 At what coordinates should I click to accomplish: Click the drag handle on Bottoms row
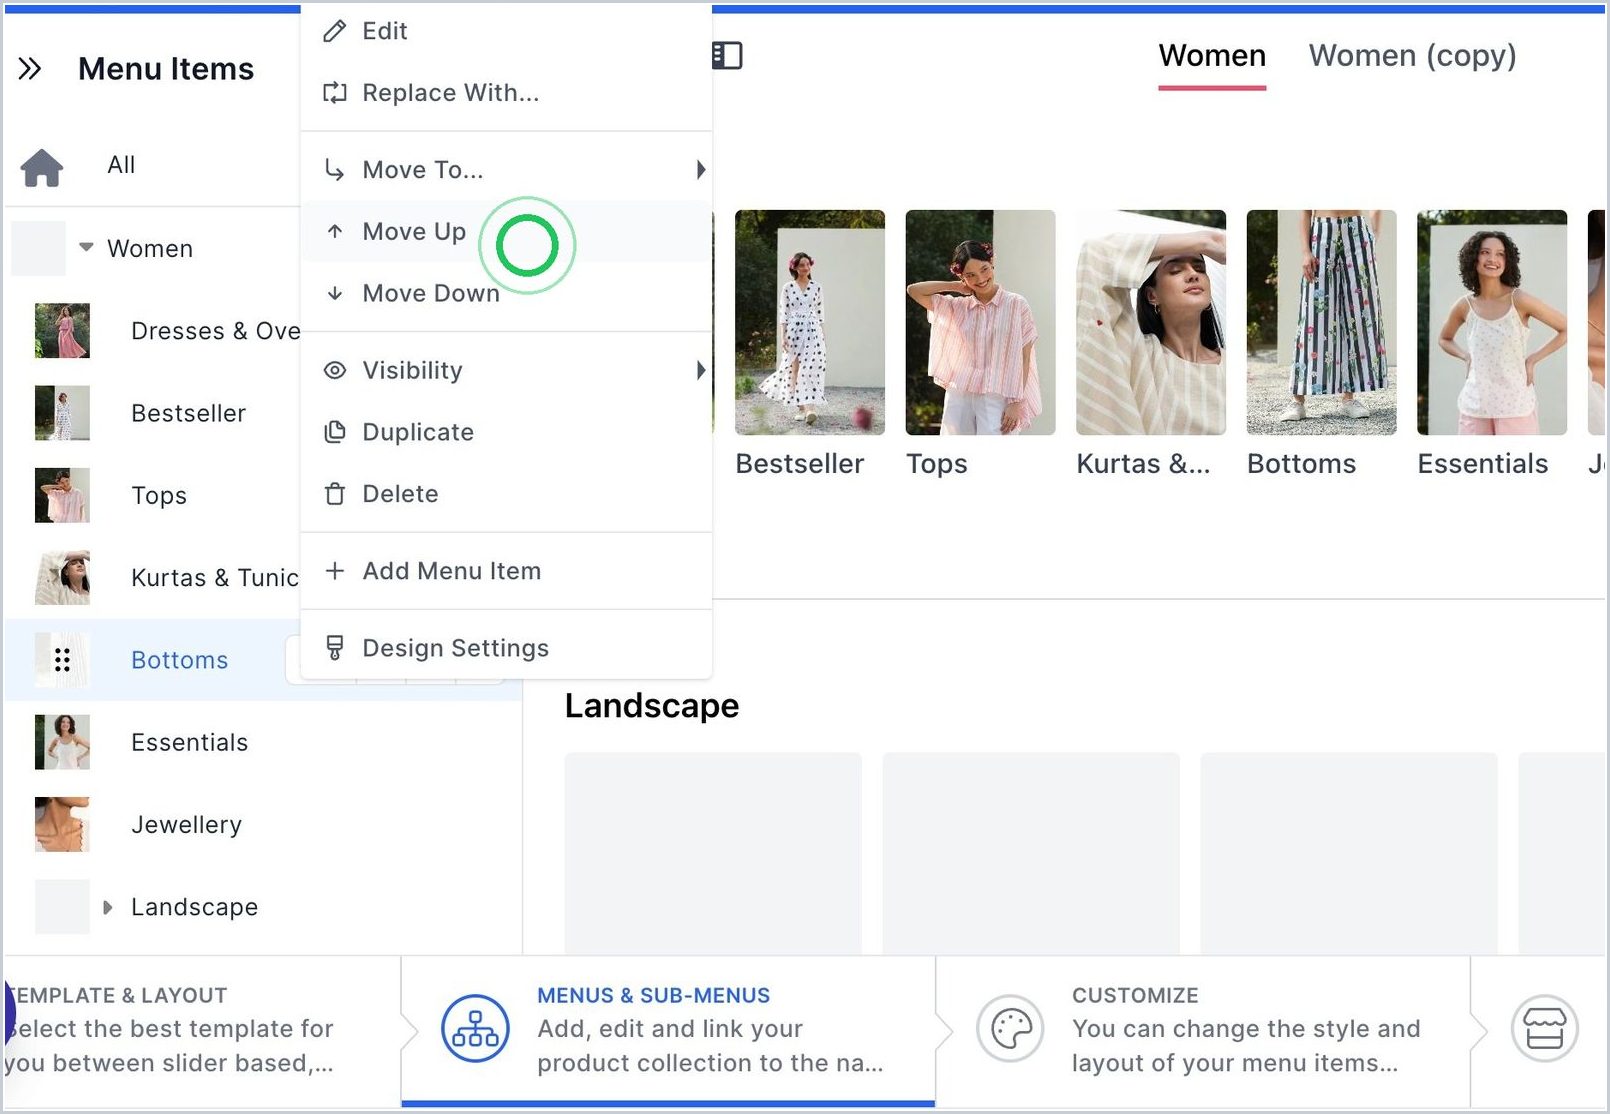(x=62, y=660)
